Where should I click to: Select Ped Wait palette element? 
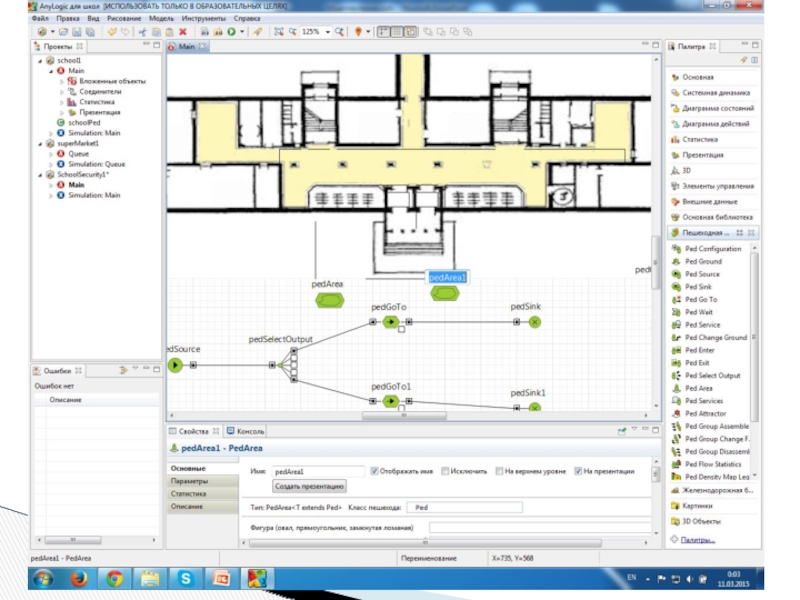[698, 312]
